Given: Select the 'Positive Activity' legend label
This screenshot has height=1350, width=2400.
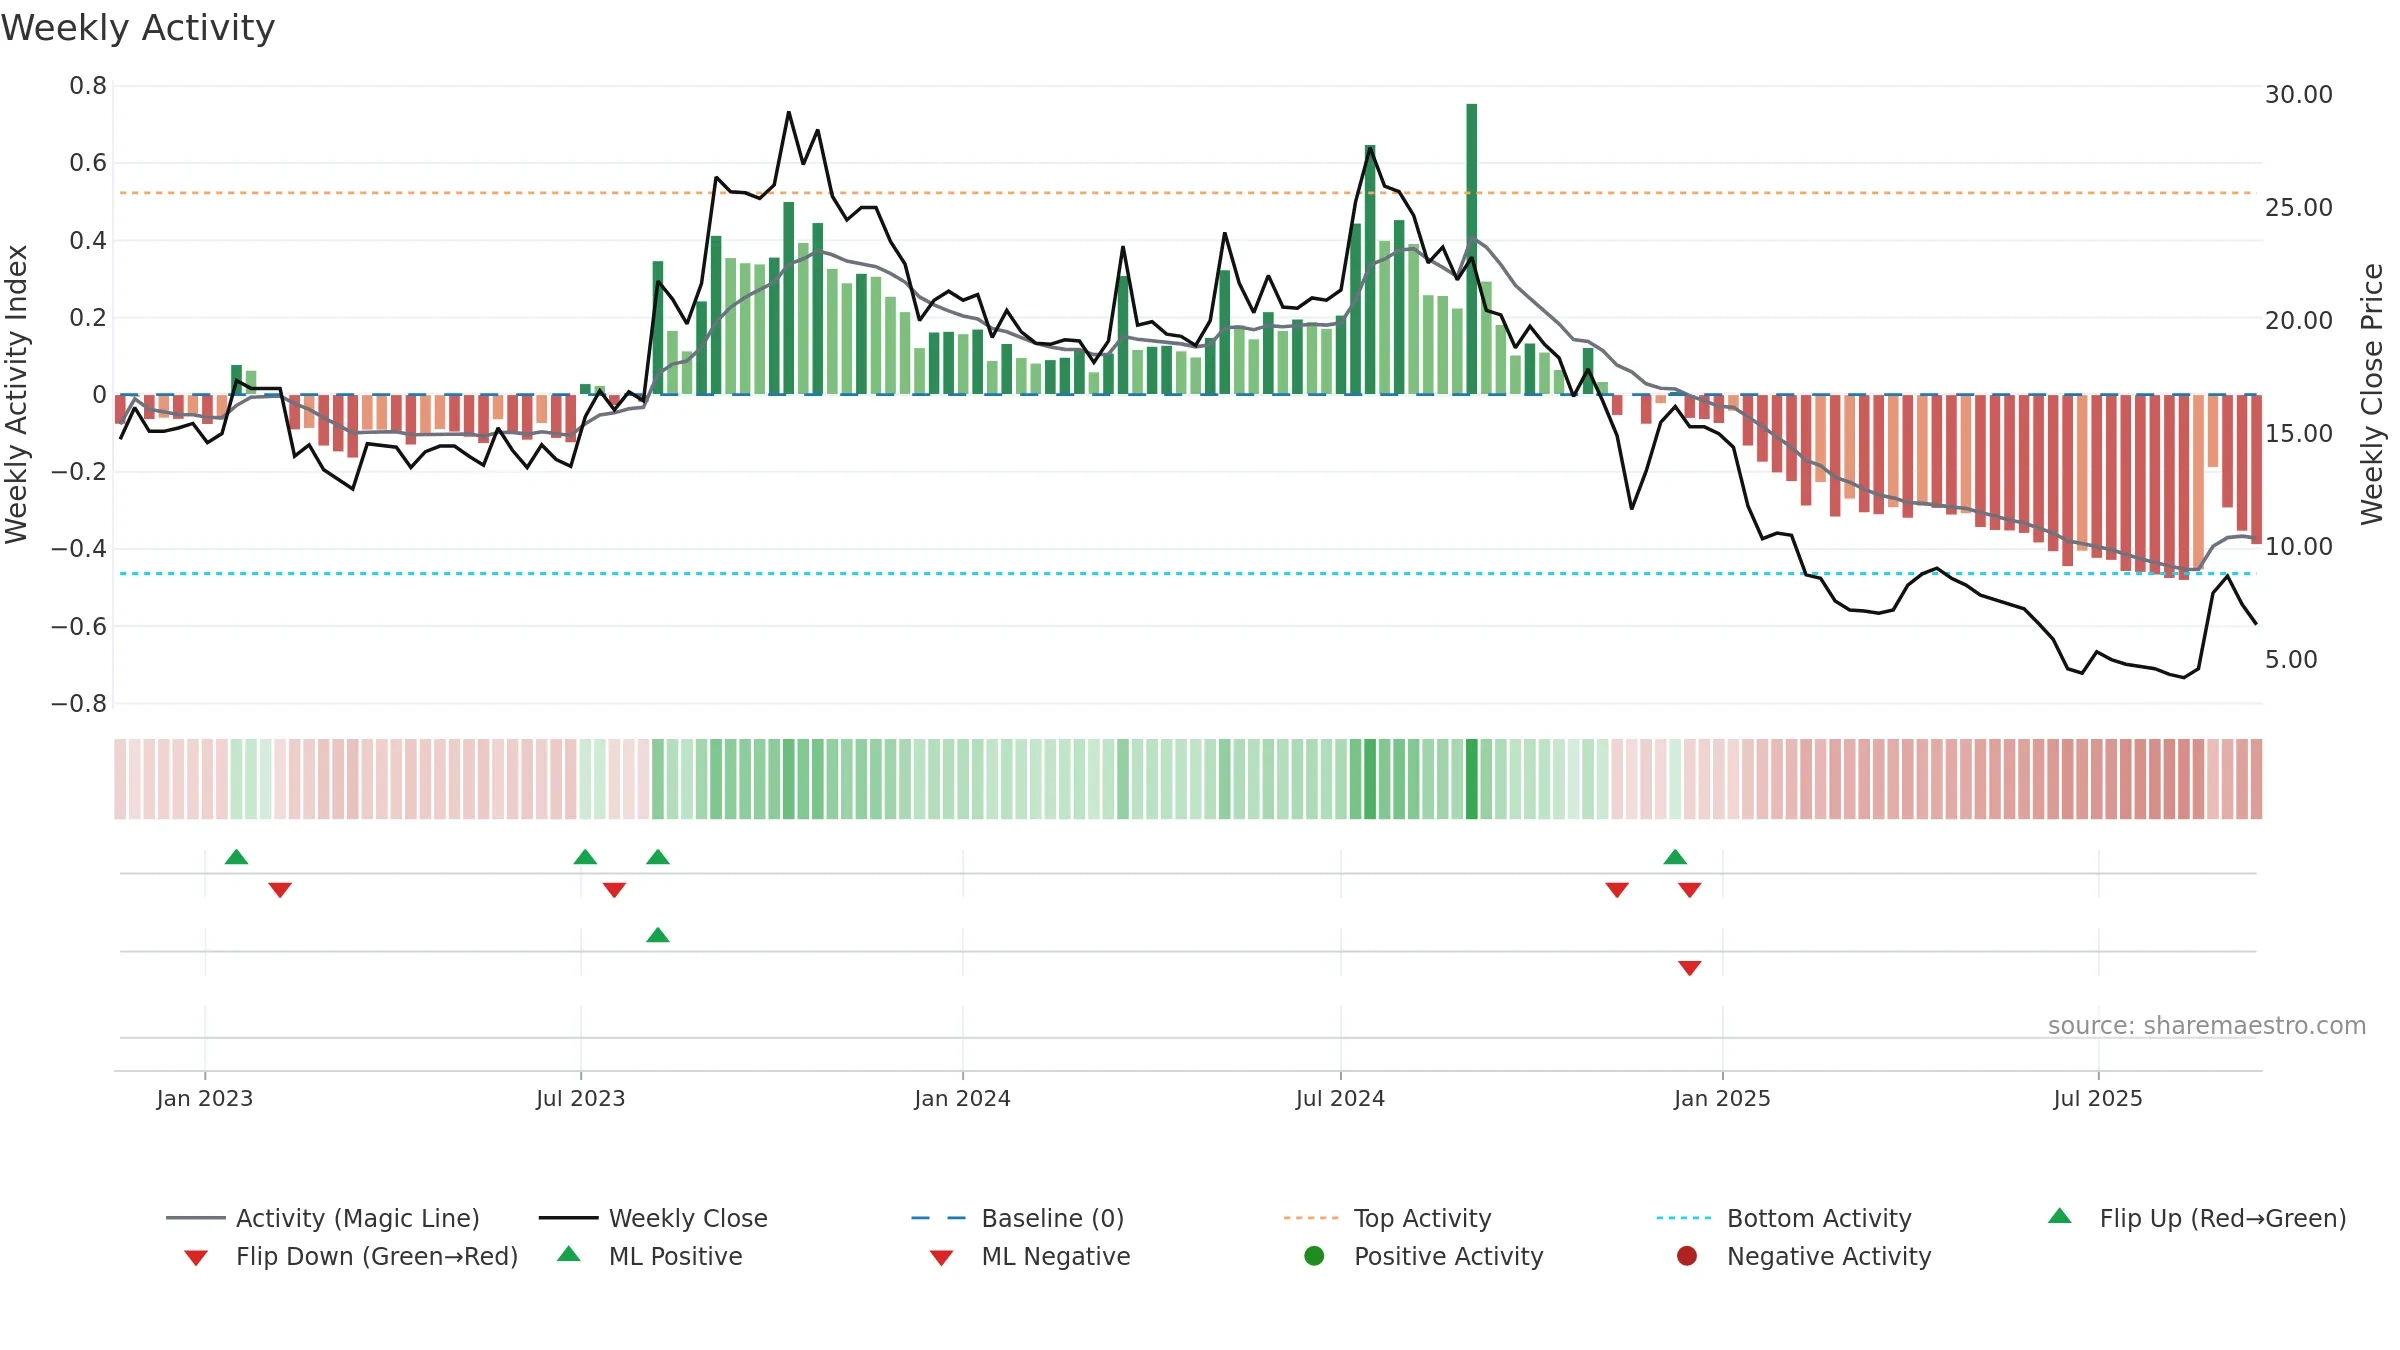Looking at the screenshot, I should click(x=1449, y=1256).
